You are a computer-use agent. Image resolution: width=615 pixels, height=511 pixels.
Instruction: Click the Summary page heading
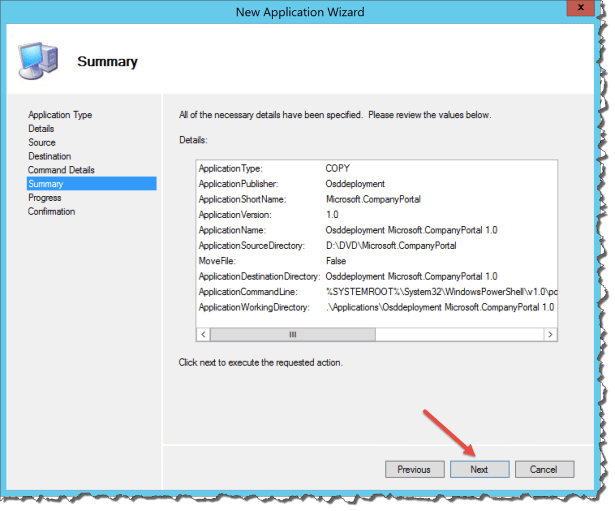tap(107, 62)
